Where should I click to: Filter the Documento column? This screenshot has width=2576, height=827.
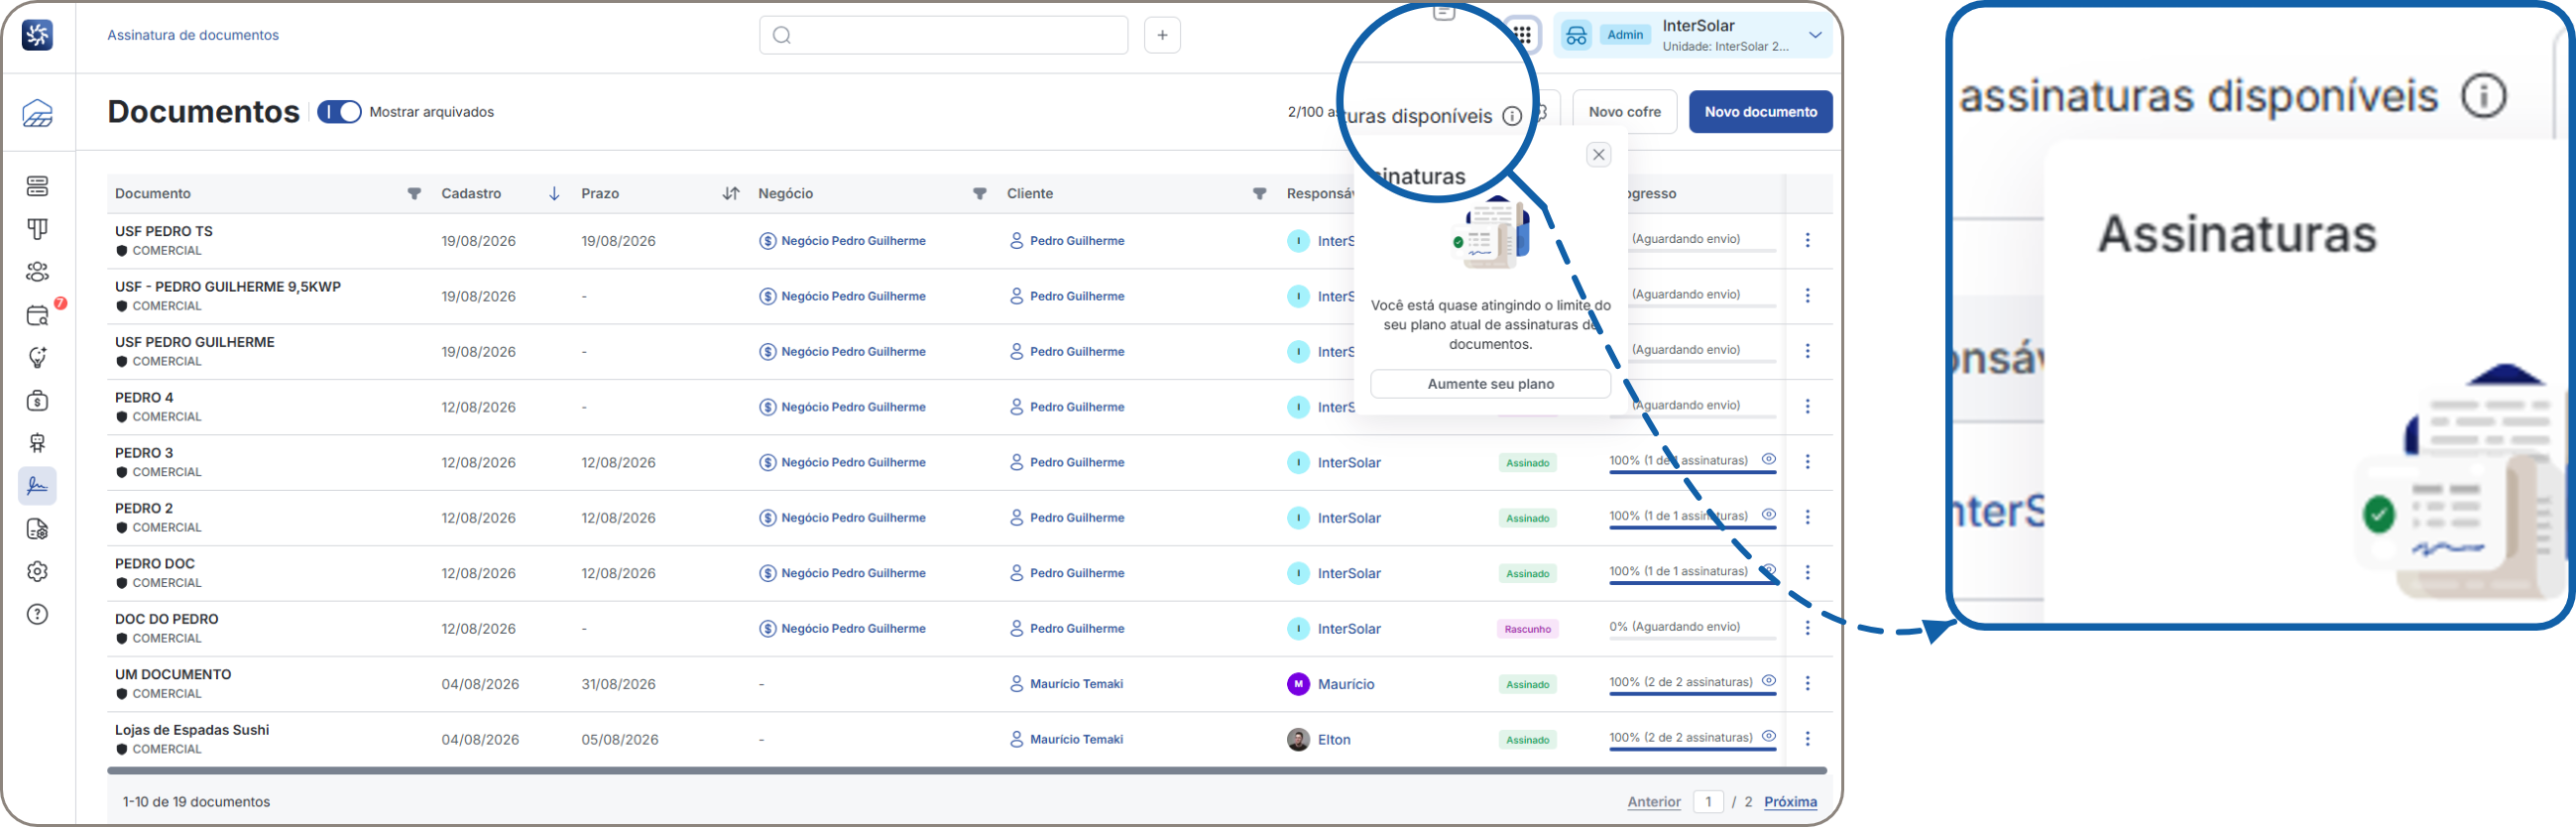tap(414, 194)
